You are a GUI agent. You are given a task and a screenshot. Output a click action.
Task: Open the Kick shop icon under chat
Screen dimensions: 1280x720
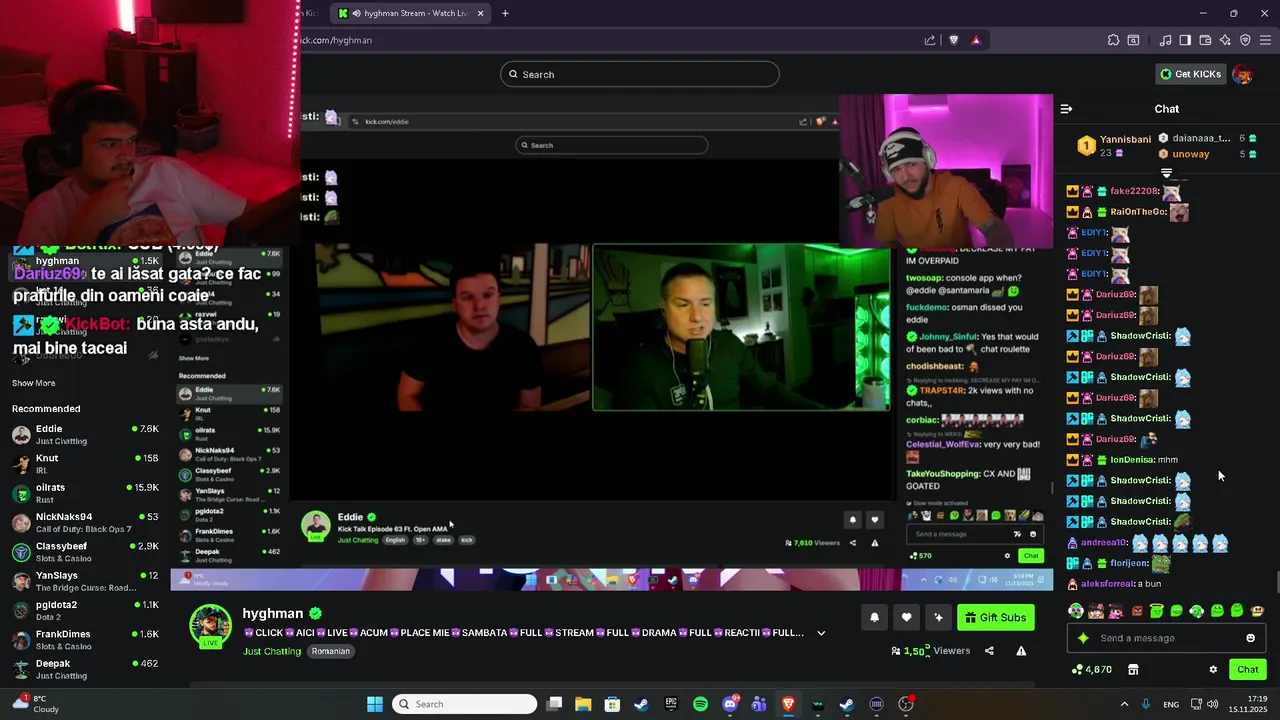pyautogui.click(x=1133, y=670)
